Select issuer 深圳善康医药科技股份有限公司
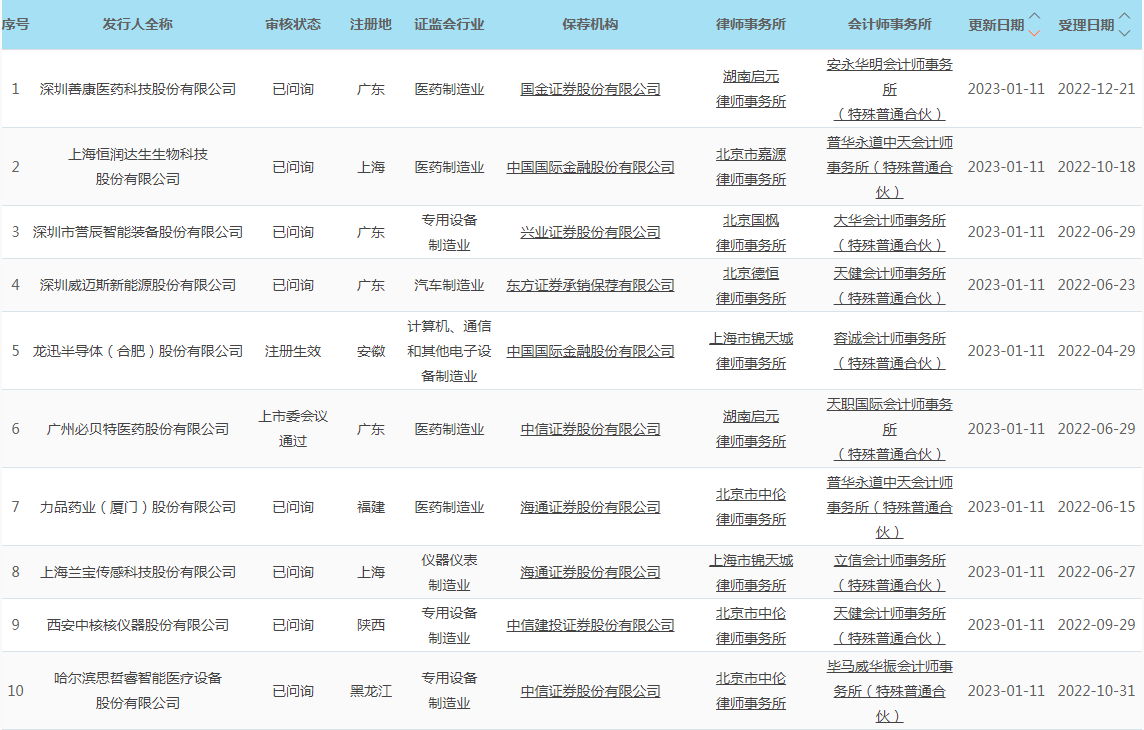Image resolution: width=1144 pixels, height=730 pixels. 138,89
